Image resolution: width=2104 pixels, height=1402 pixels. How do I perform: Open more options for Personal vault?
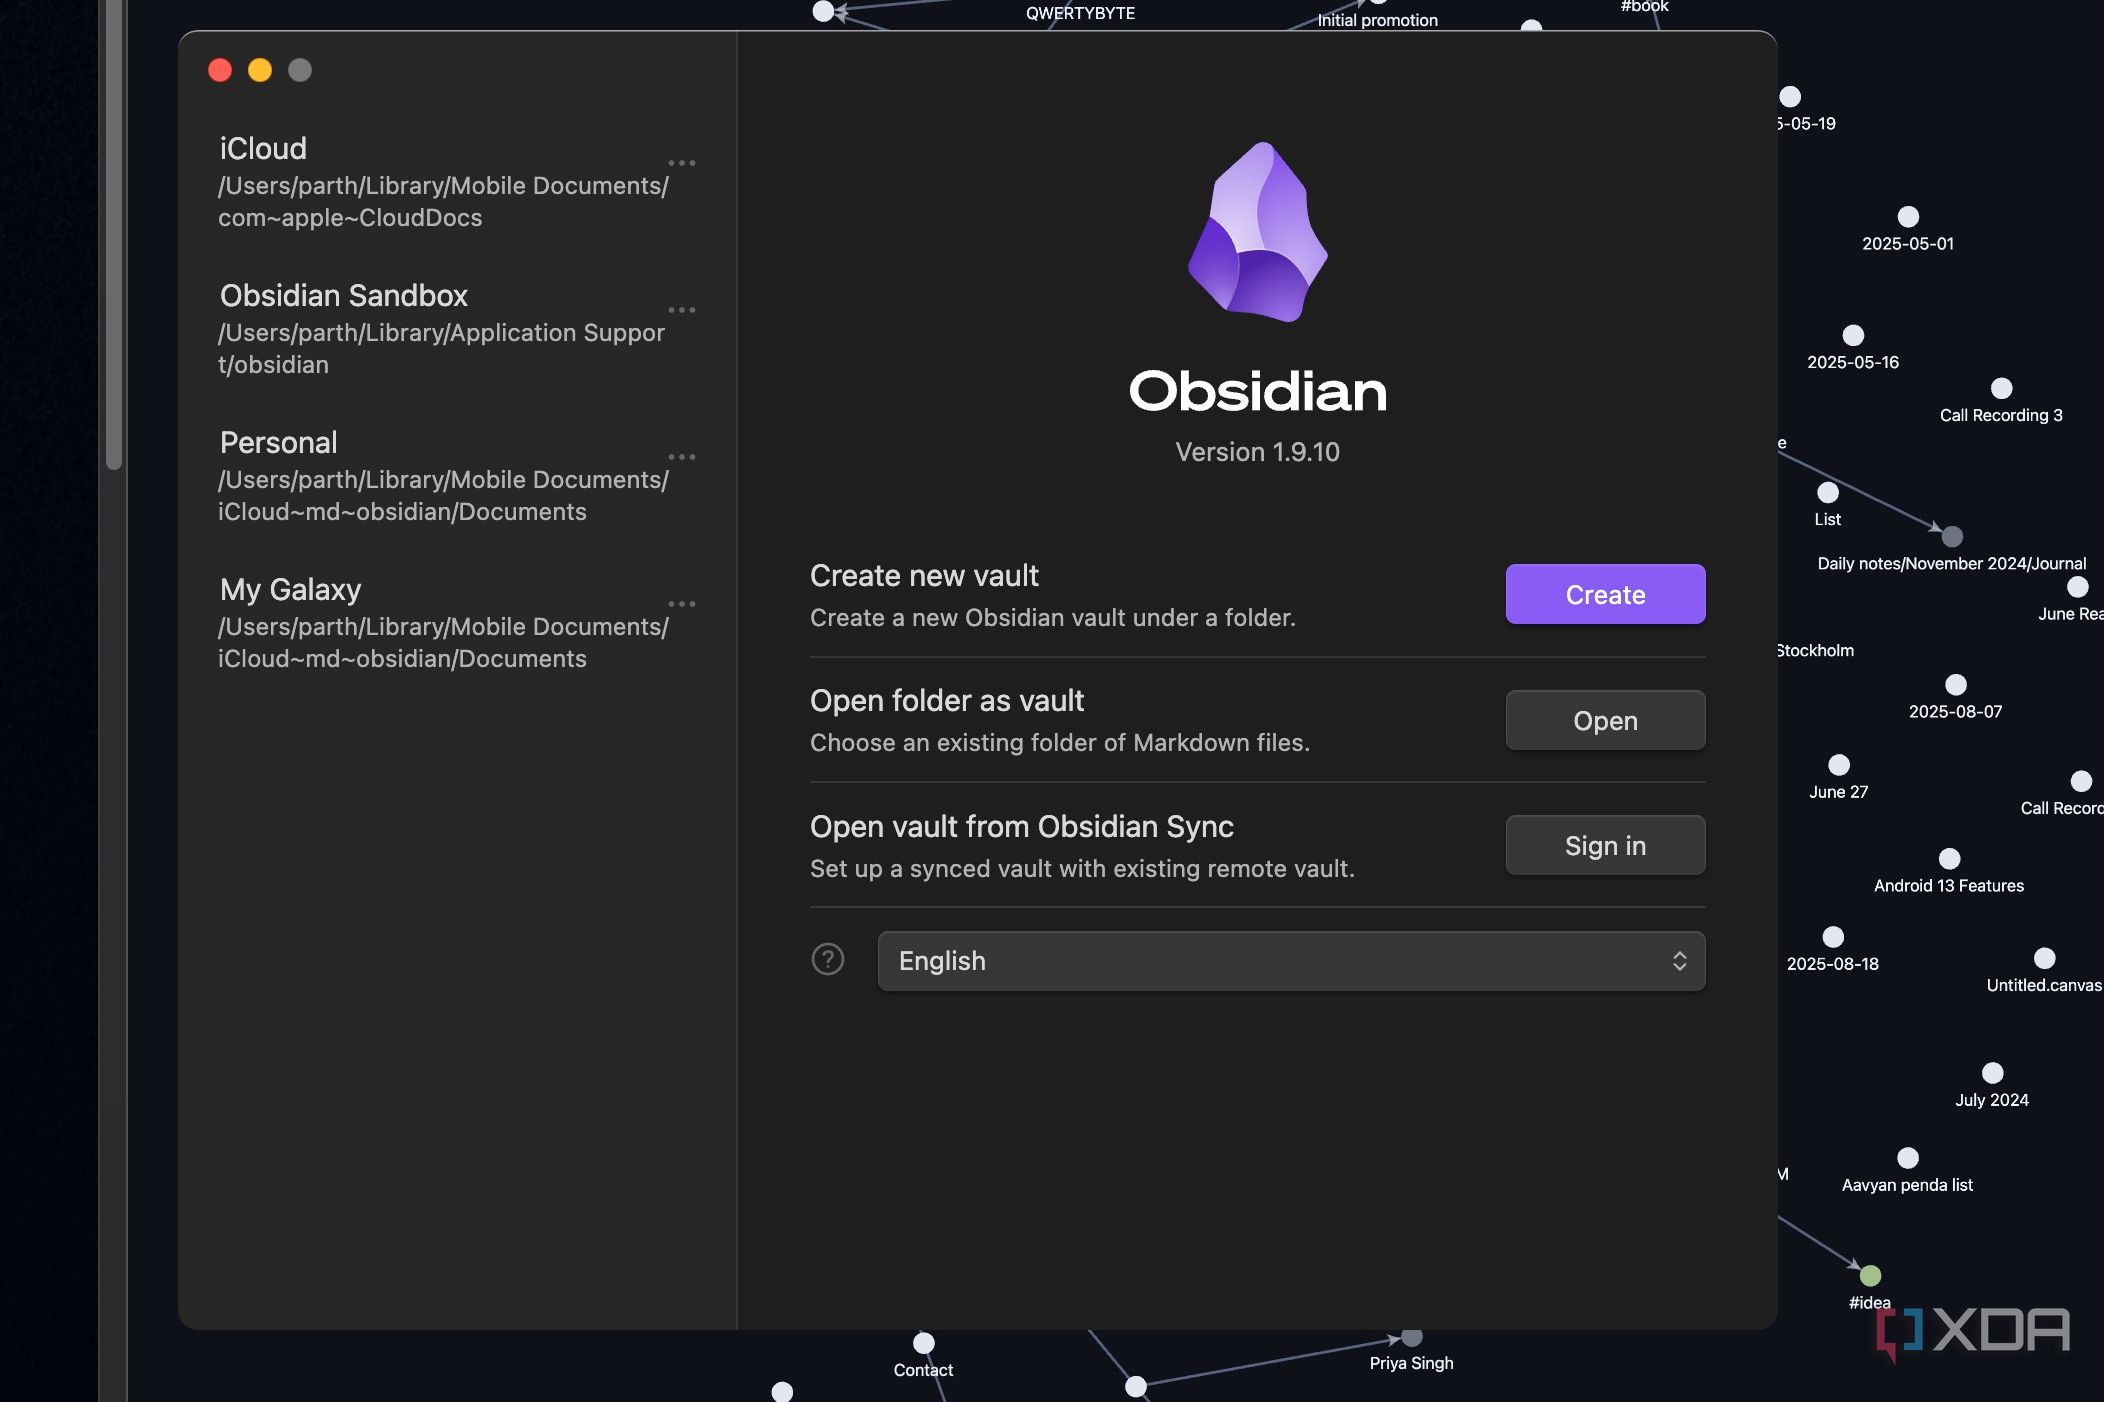pyautogui.click(x=681, y=457)
